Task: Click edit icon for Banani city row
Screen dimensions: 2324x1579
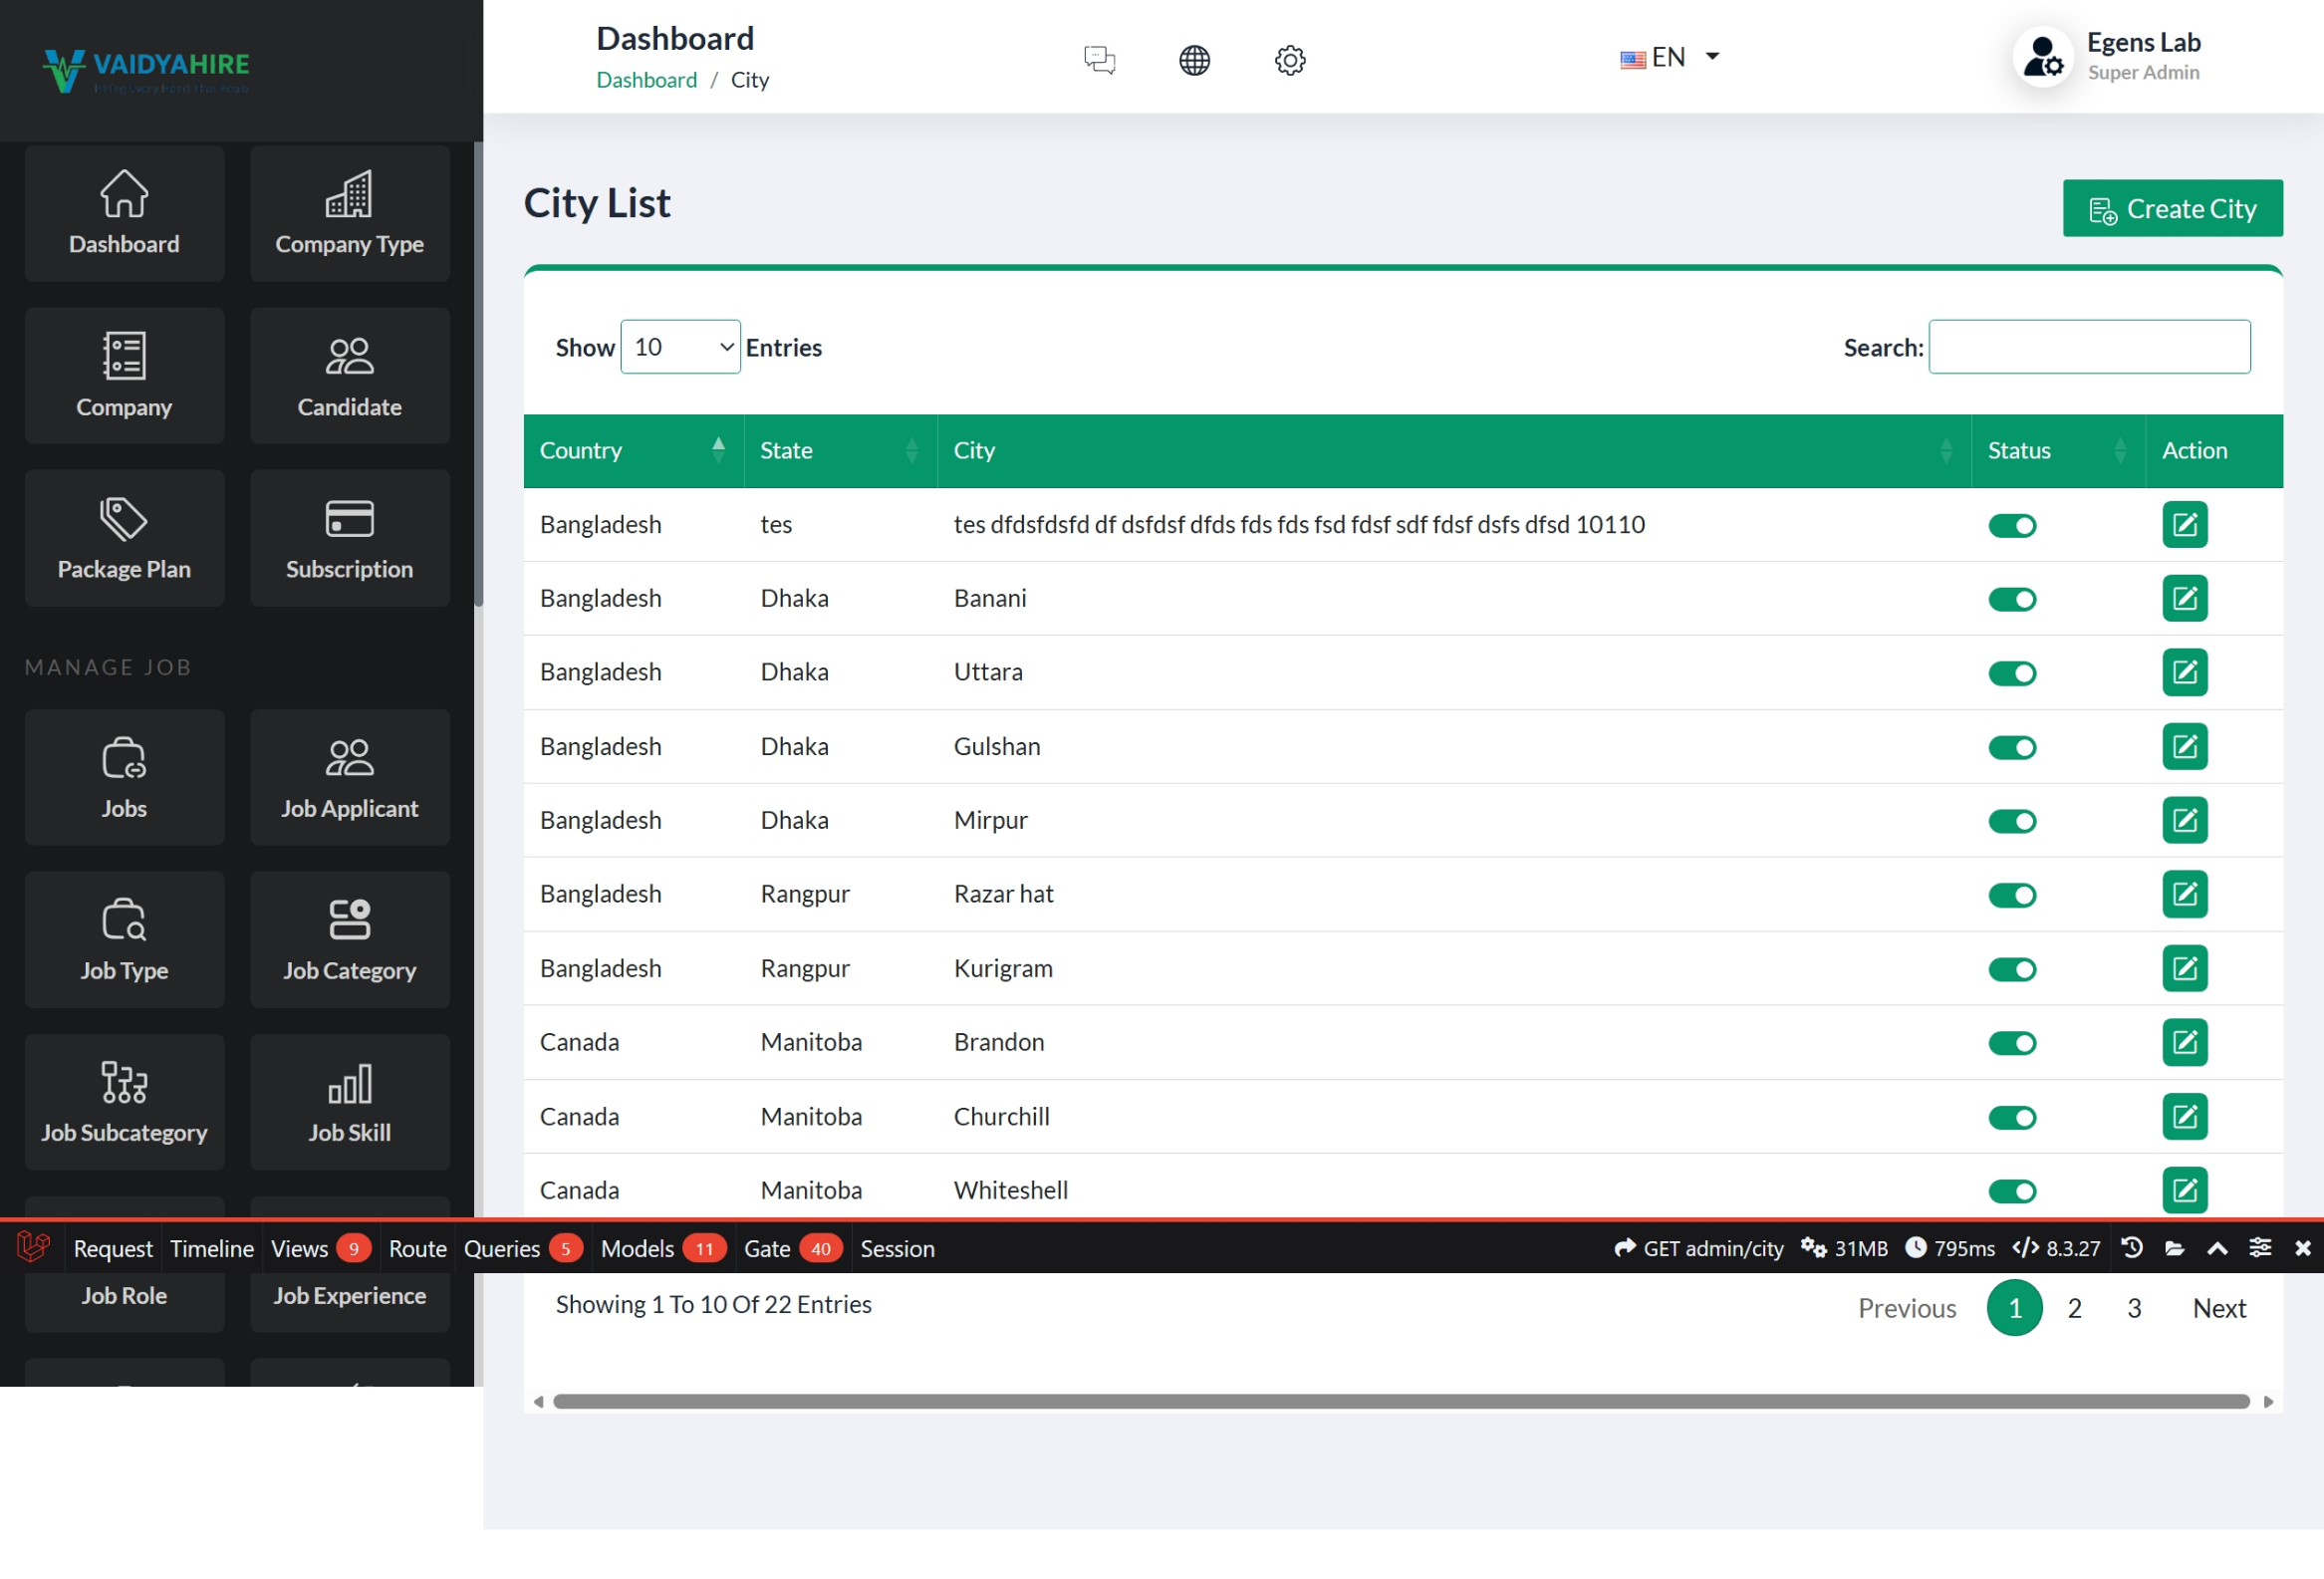Action: click(2184, 598)
